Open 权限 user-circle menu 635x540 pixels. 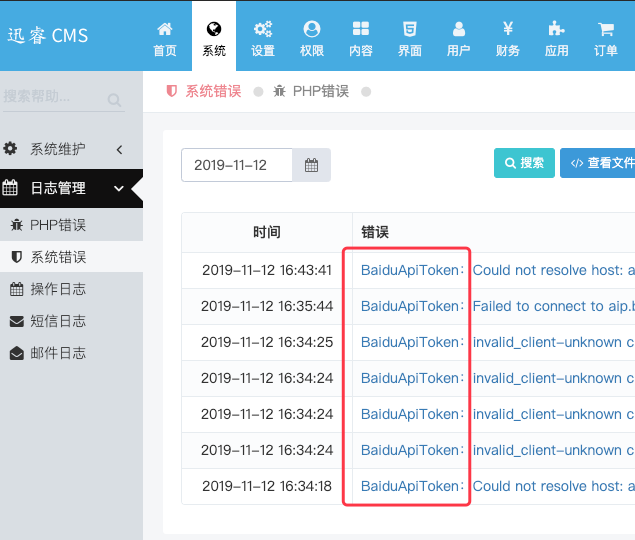(312, 39)
